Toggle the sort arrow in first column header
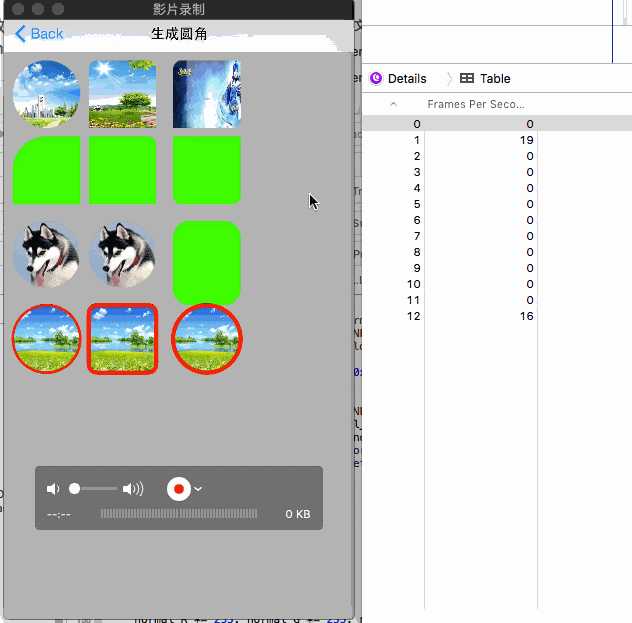Screen dimensions: 632x623 click(393, 104)
